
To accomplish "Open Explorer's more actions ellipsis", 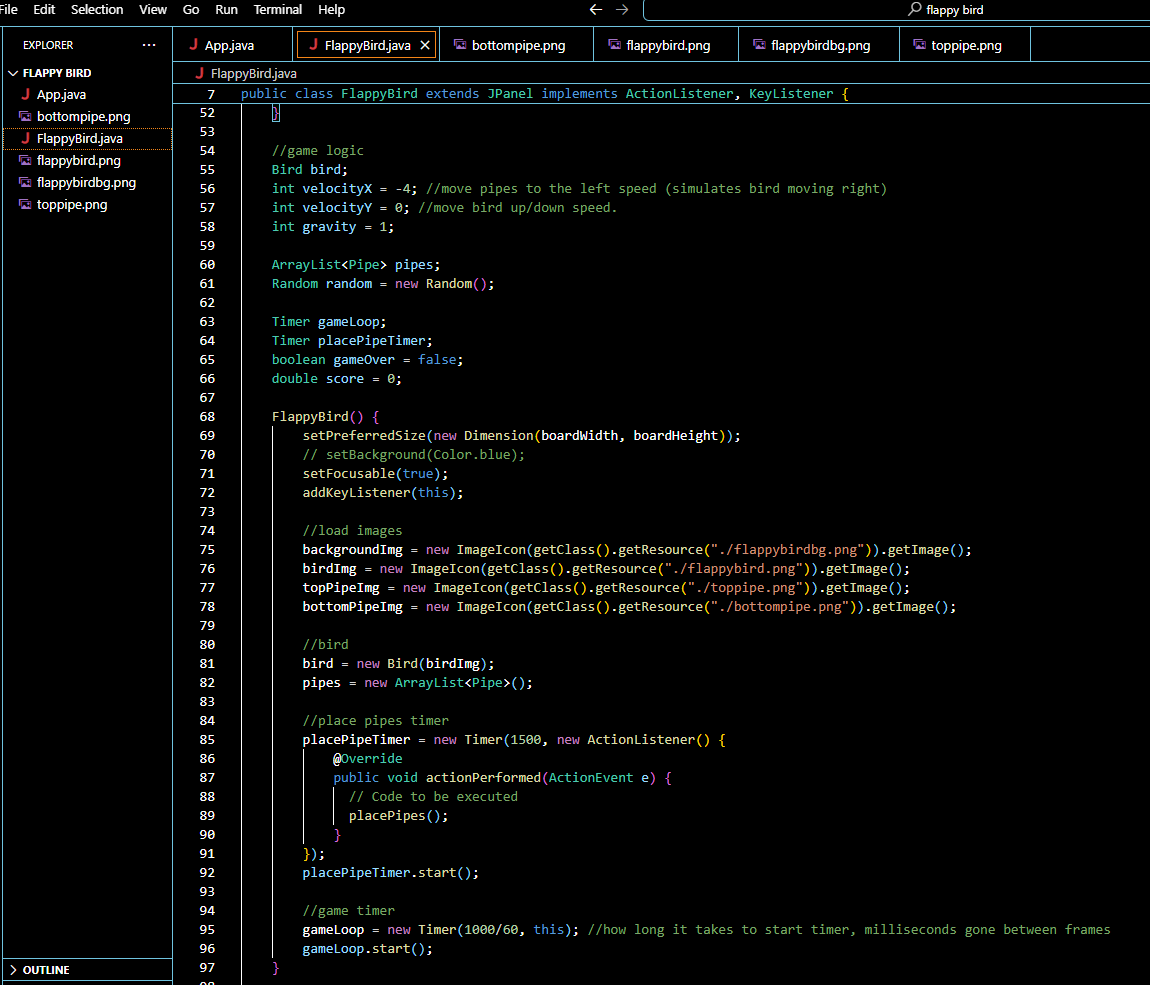I will pos(149,45).
